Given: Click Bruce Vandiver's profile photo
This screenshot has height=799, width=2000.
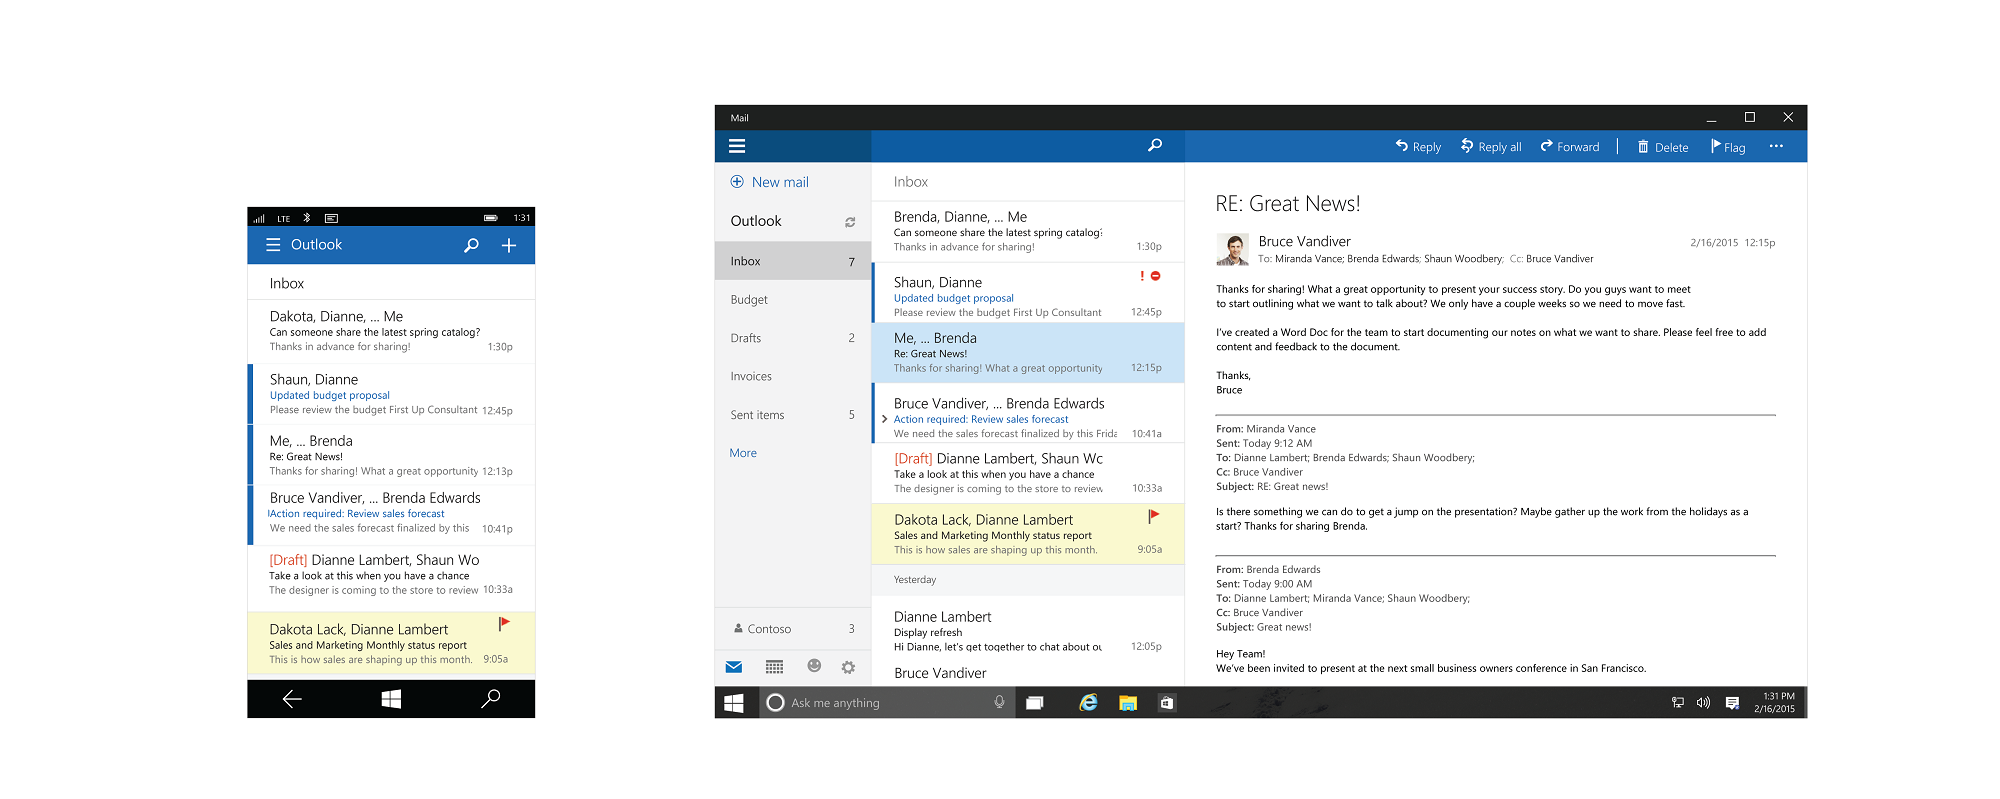Looking at the screenshot, I should [1232, 250].
